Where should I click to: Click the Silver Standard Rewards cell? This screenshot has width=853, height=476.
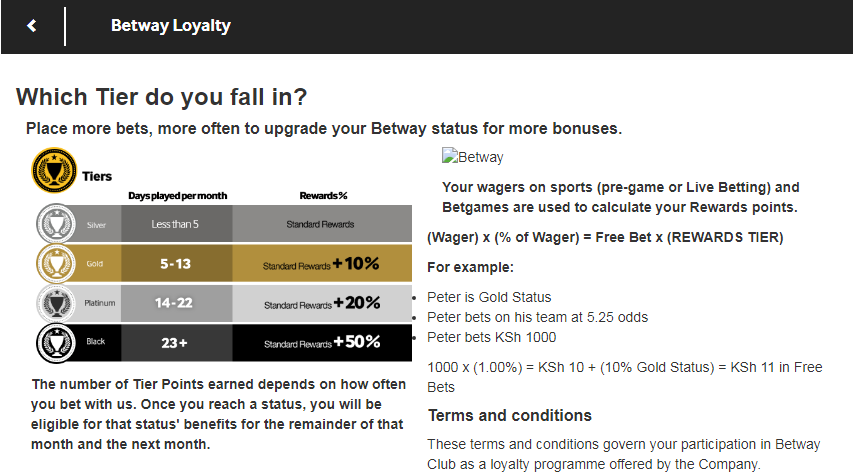(322, 224)
